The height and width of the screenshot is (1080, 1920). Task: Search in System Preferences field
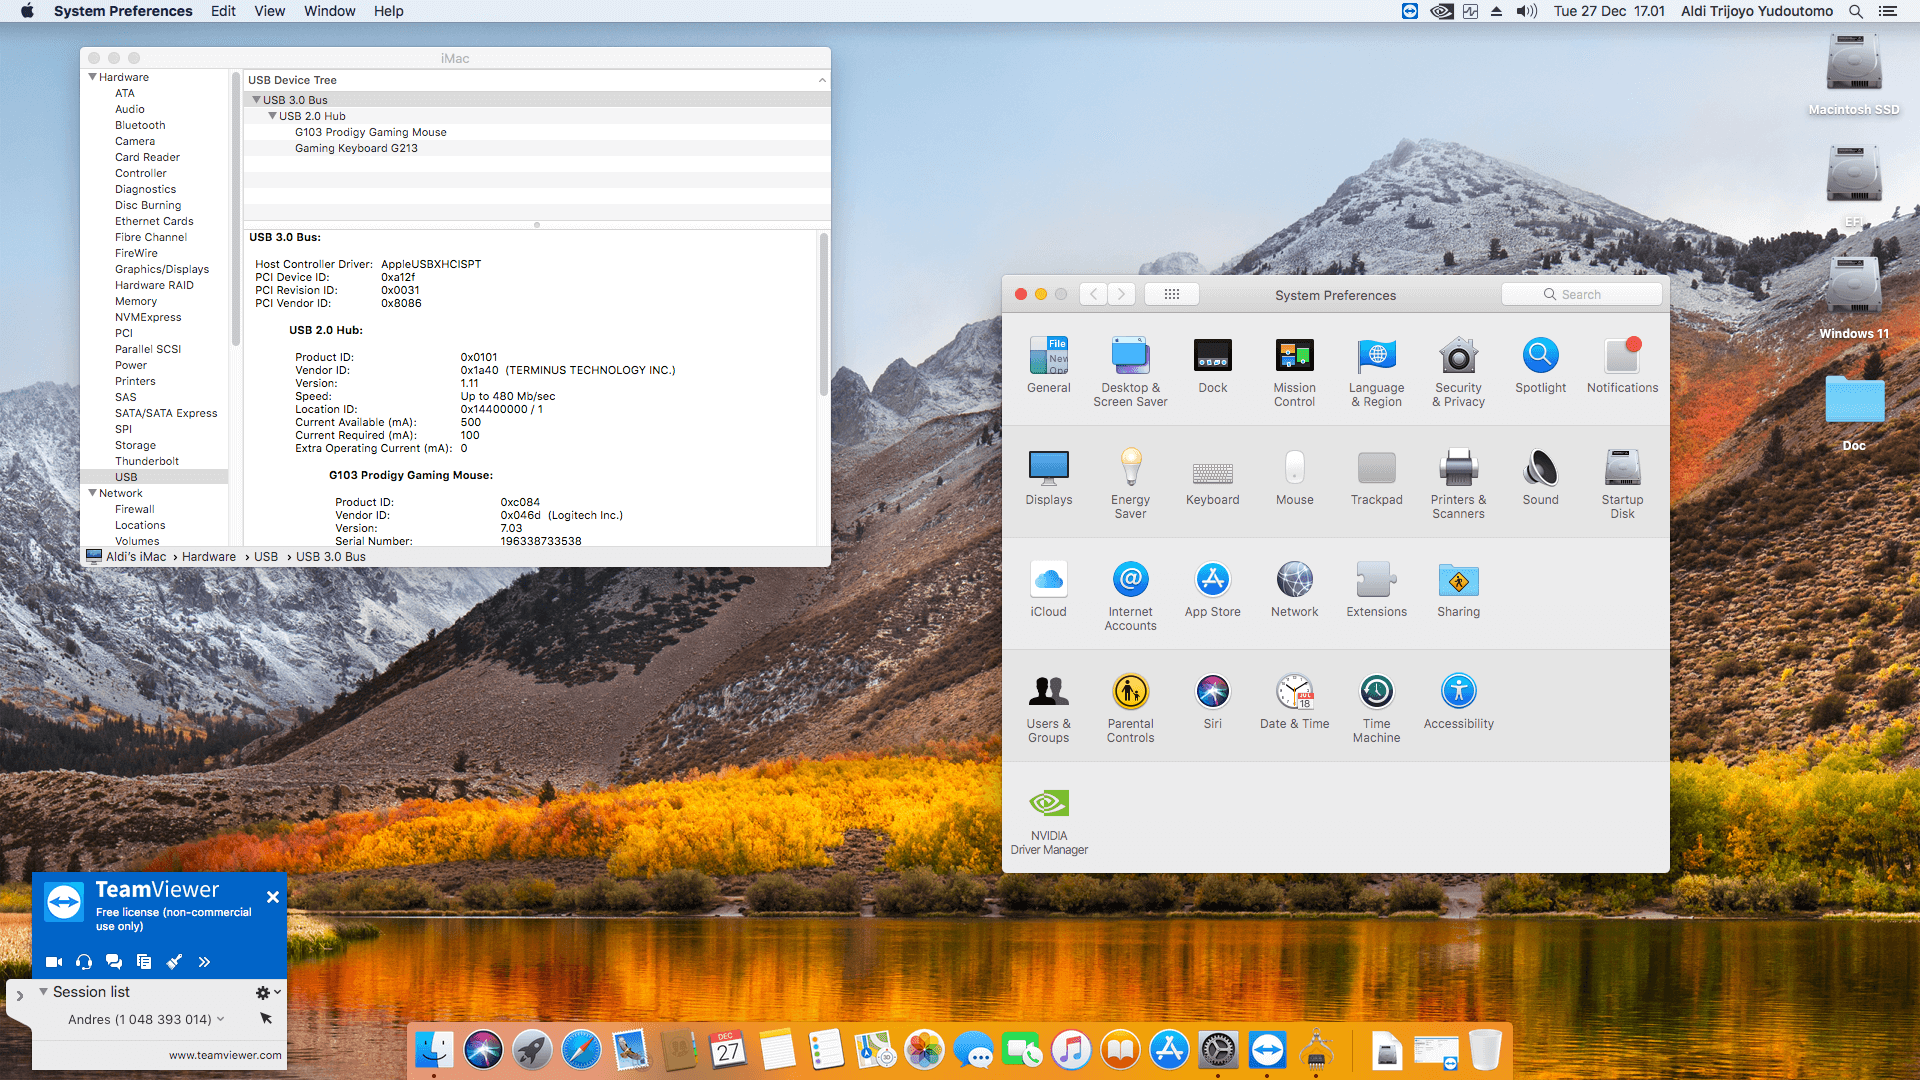click(1582, 294)
